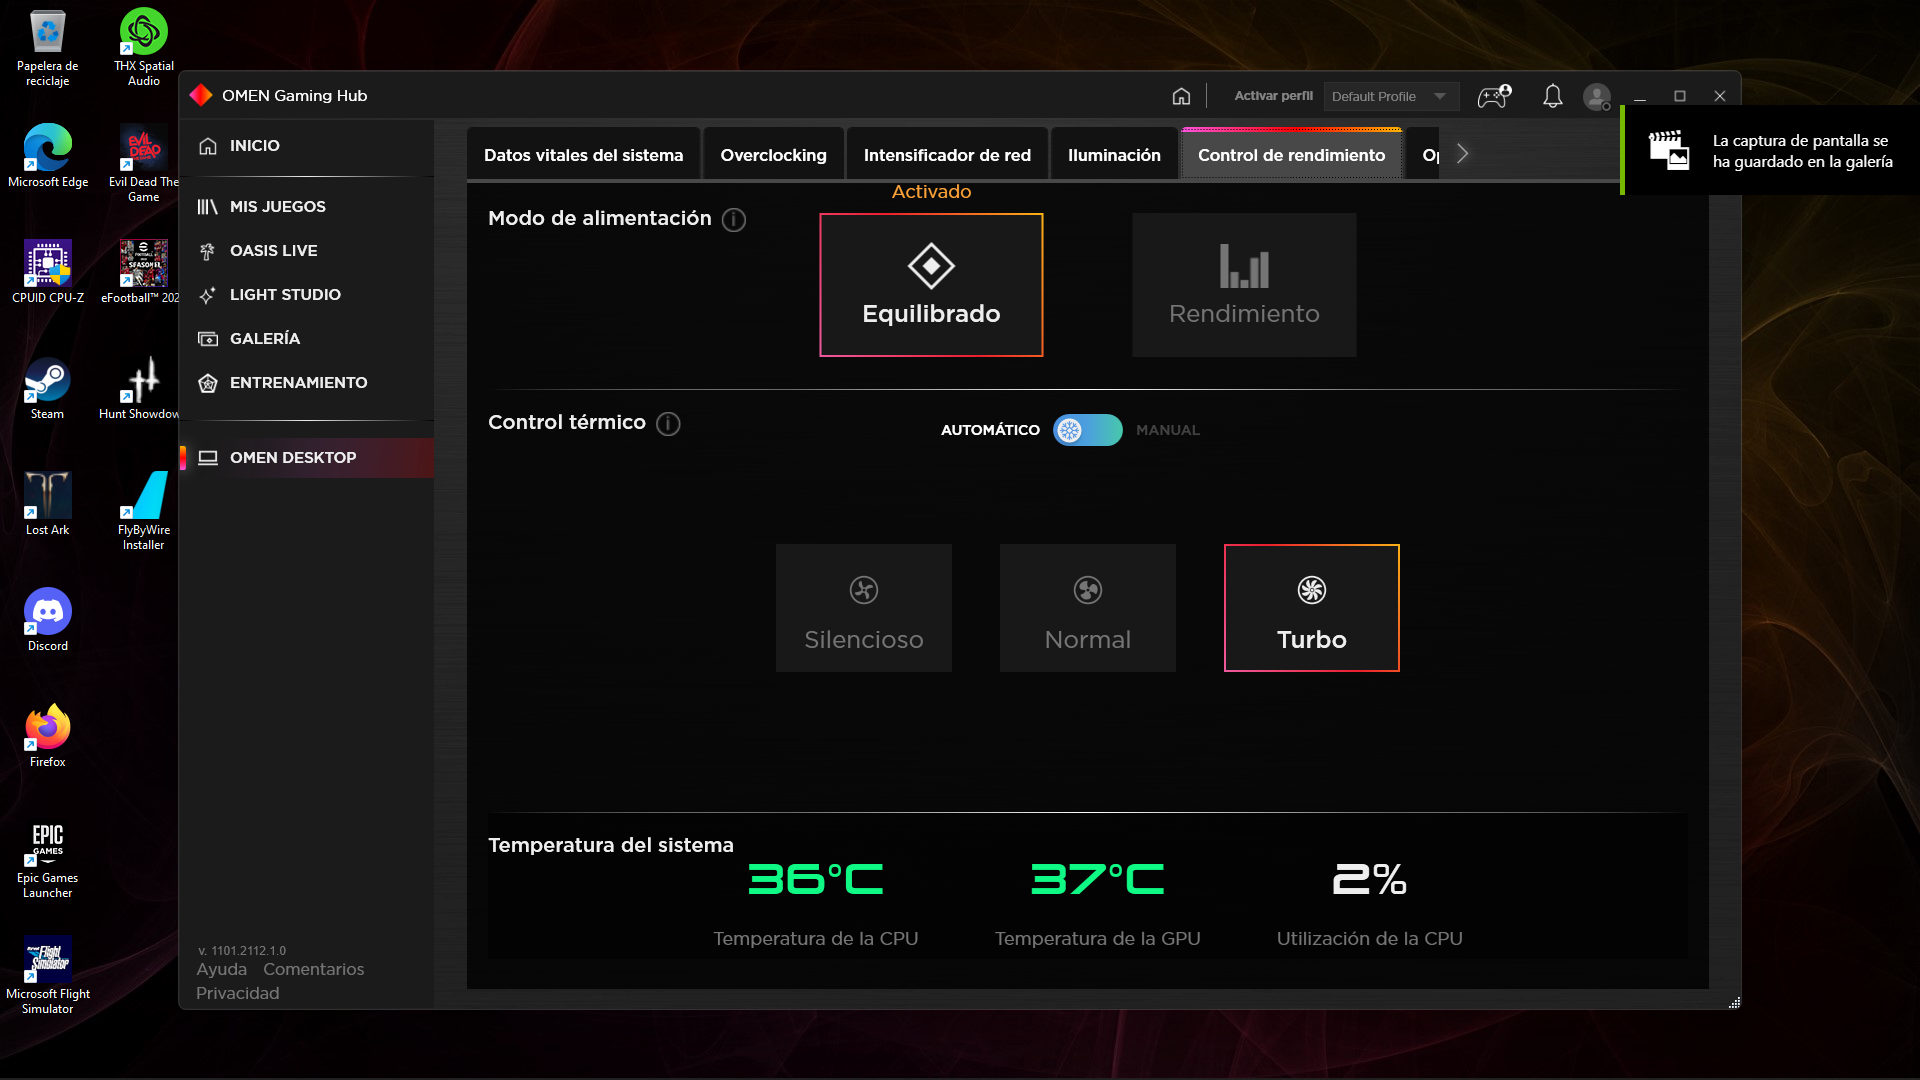Viewport: 1920px width, 1080px height.
Task: Click info icon beside Control térmico
Action: point(668,424)
